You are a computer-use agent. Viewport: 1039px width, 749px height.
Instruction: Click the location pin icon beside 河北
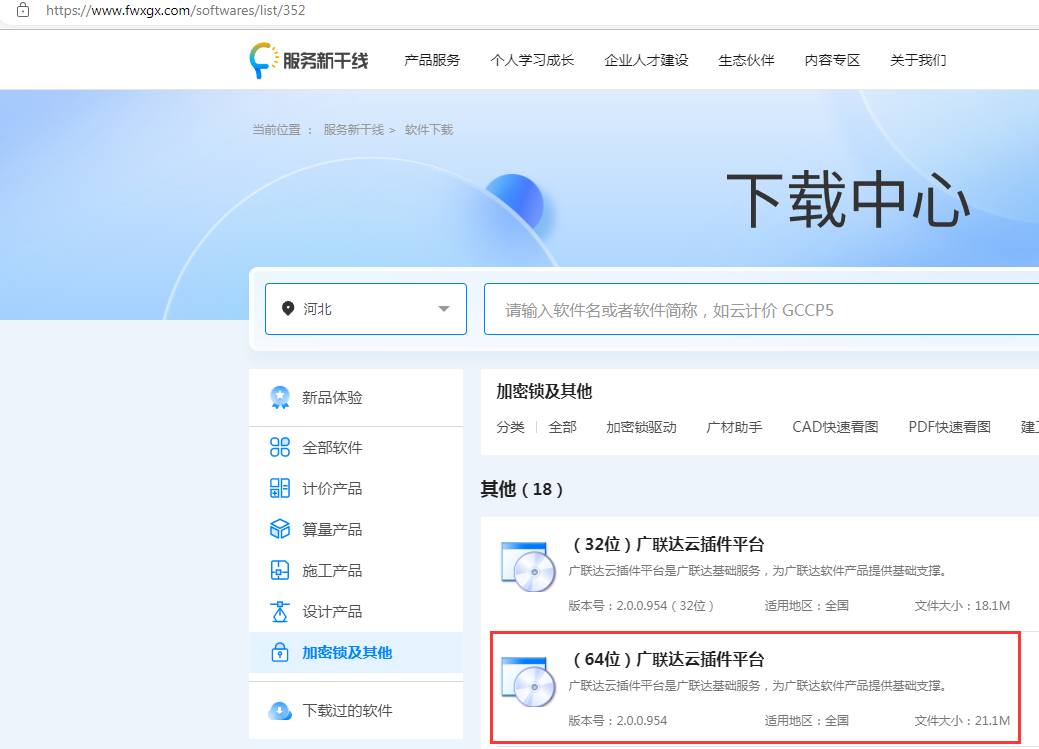click(x=288, y=308)
